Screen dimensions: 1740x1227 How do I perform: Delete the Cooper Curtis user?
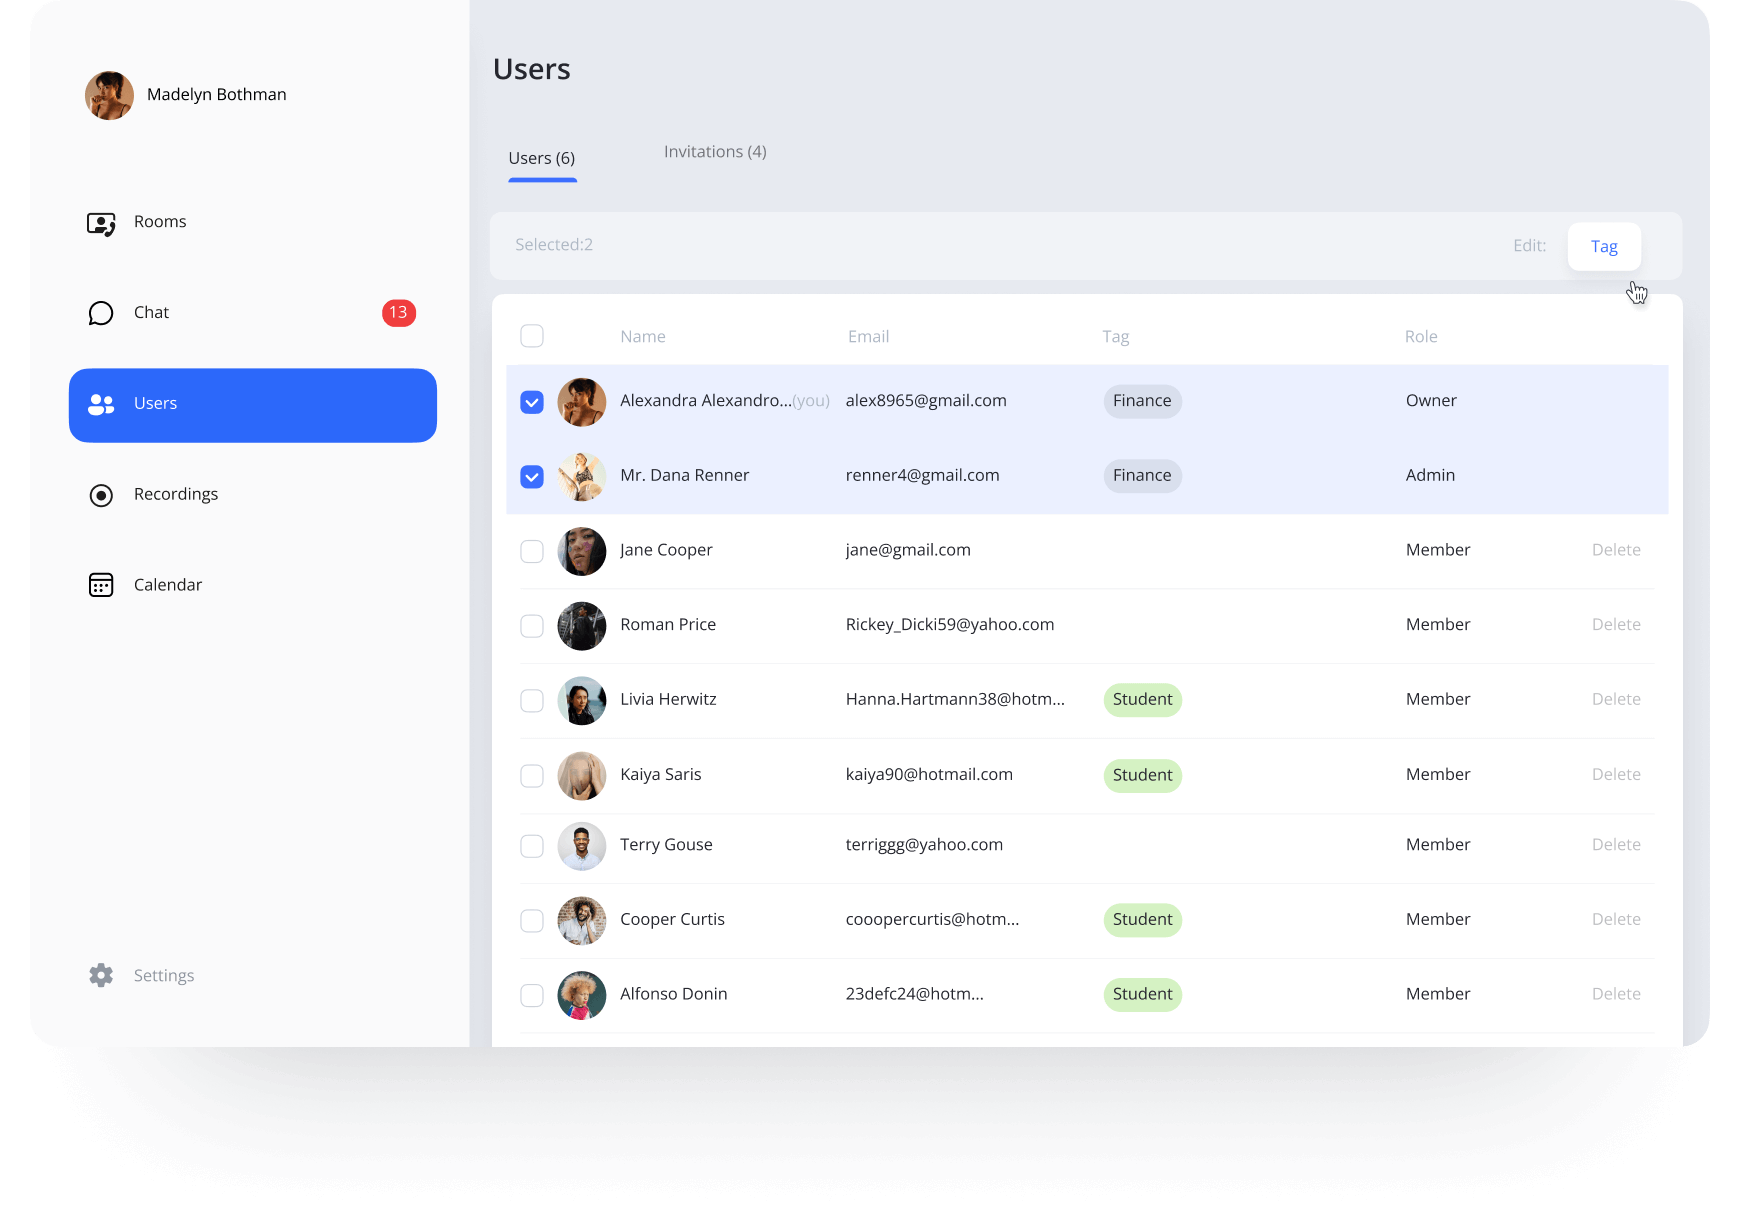(x=1616, y=920)
